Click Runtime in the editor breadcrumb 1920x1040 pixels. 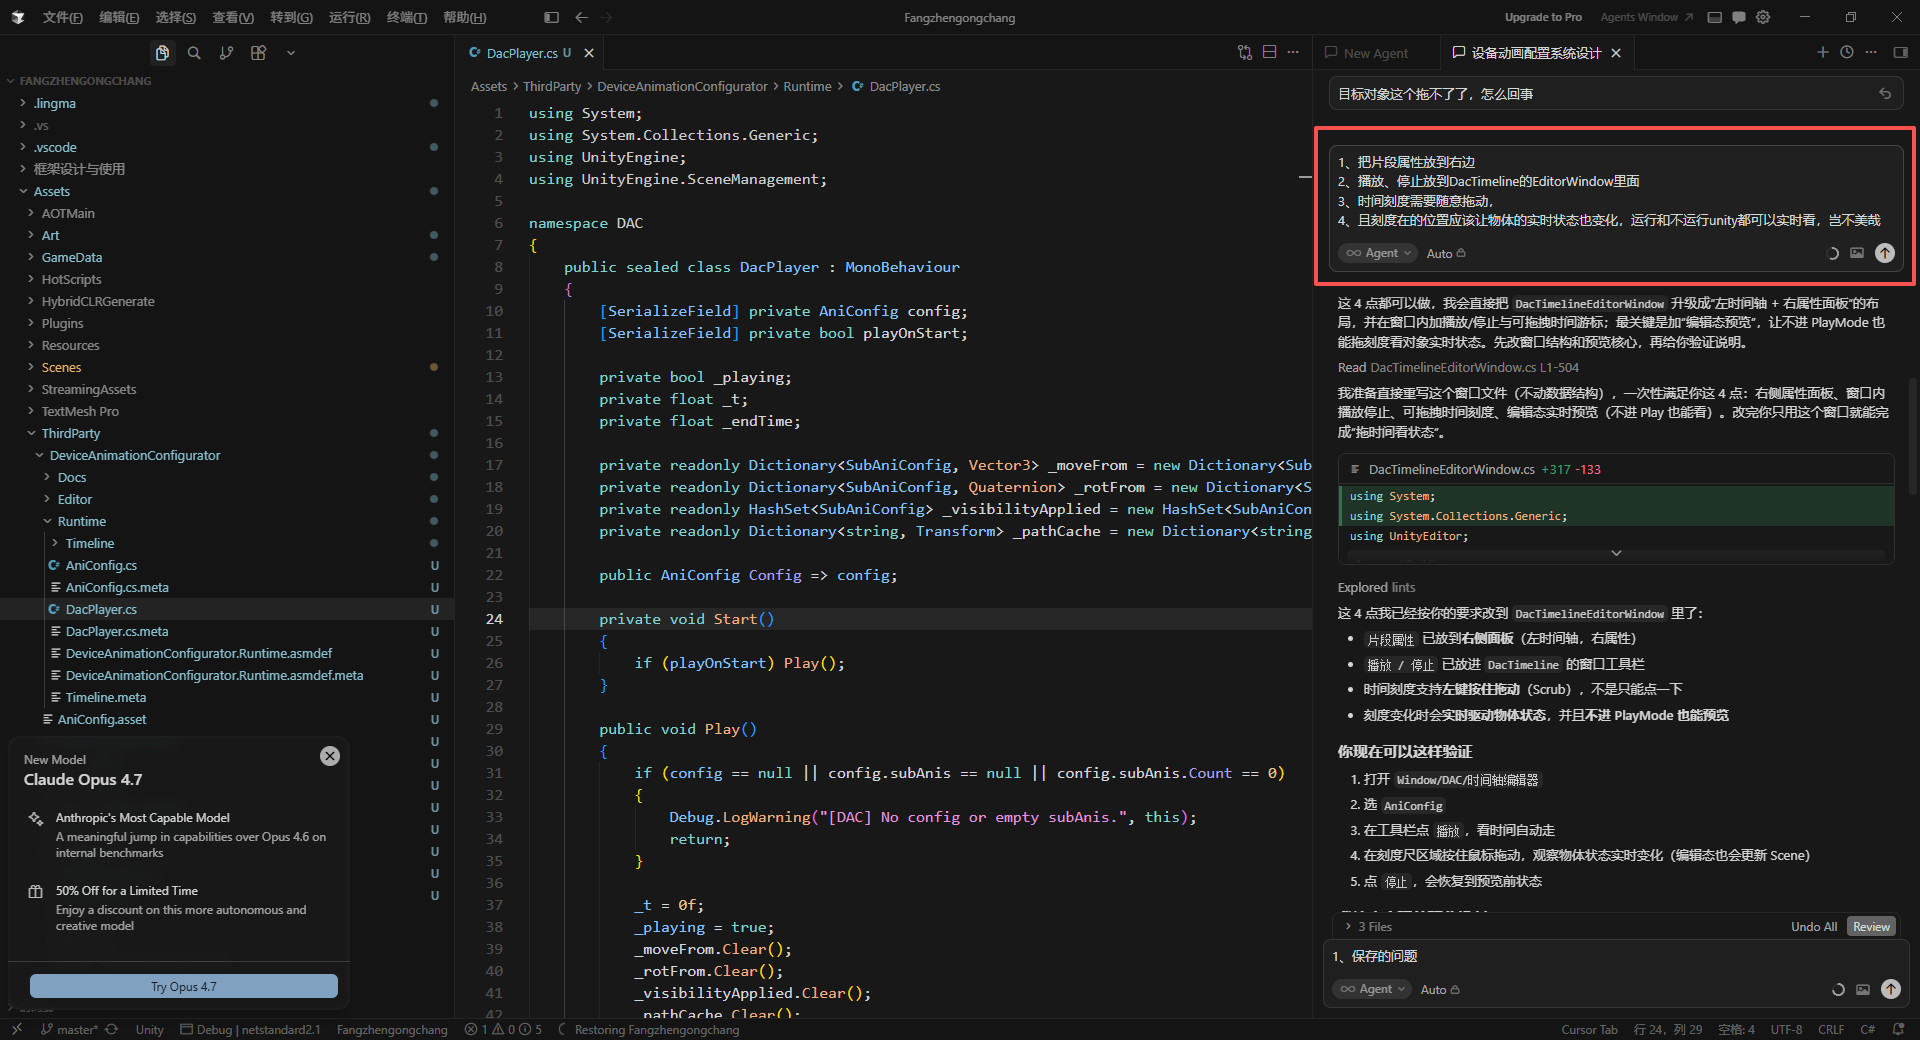(807, 87)
